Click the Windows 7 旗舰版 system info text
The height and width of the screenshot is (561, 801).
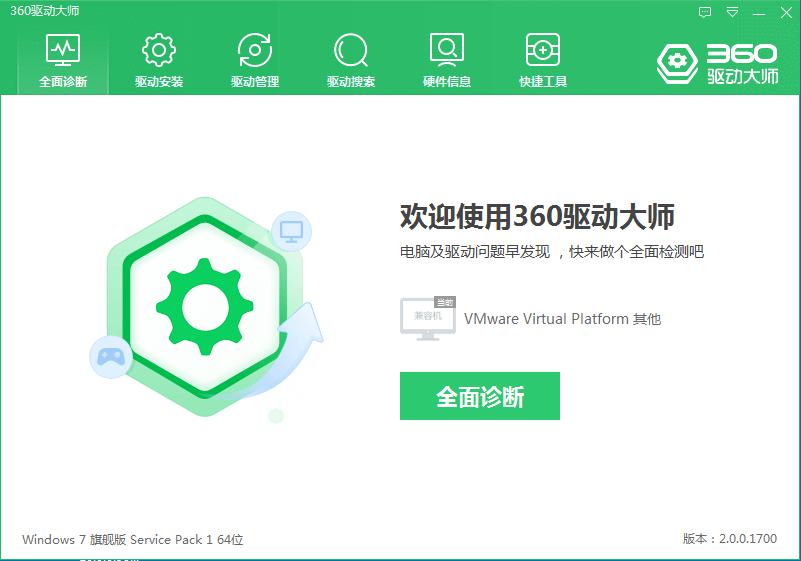[x=133, y=540]
